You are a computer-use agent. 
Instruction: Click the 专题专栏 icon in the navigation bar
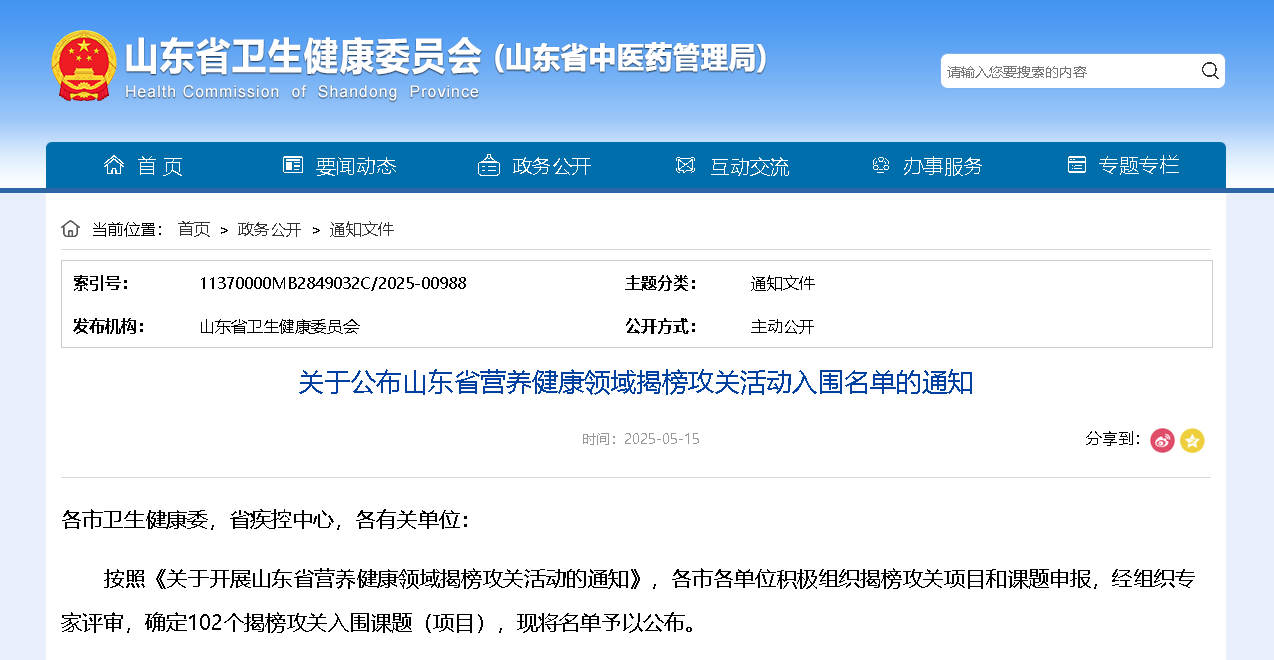point(1077,165)
